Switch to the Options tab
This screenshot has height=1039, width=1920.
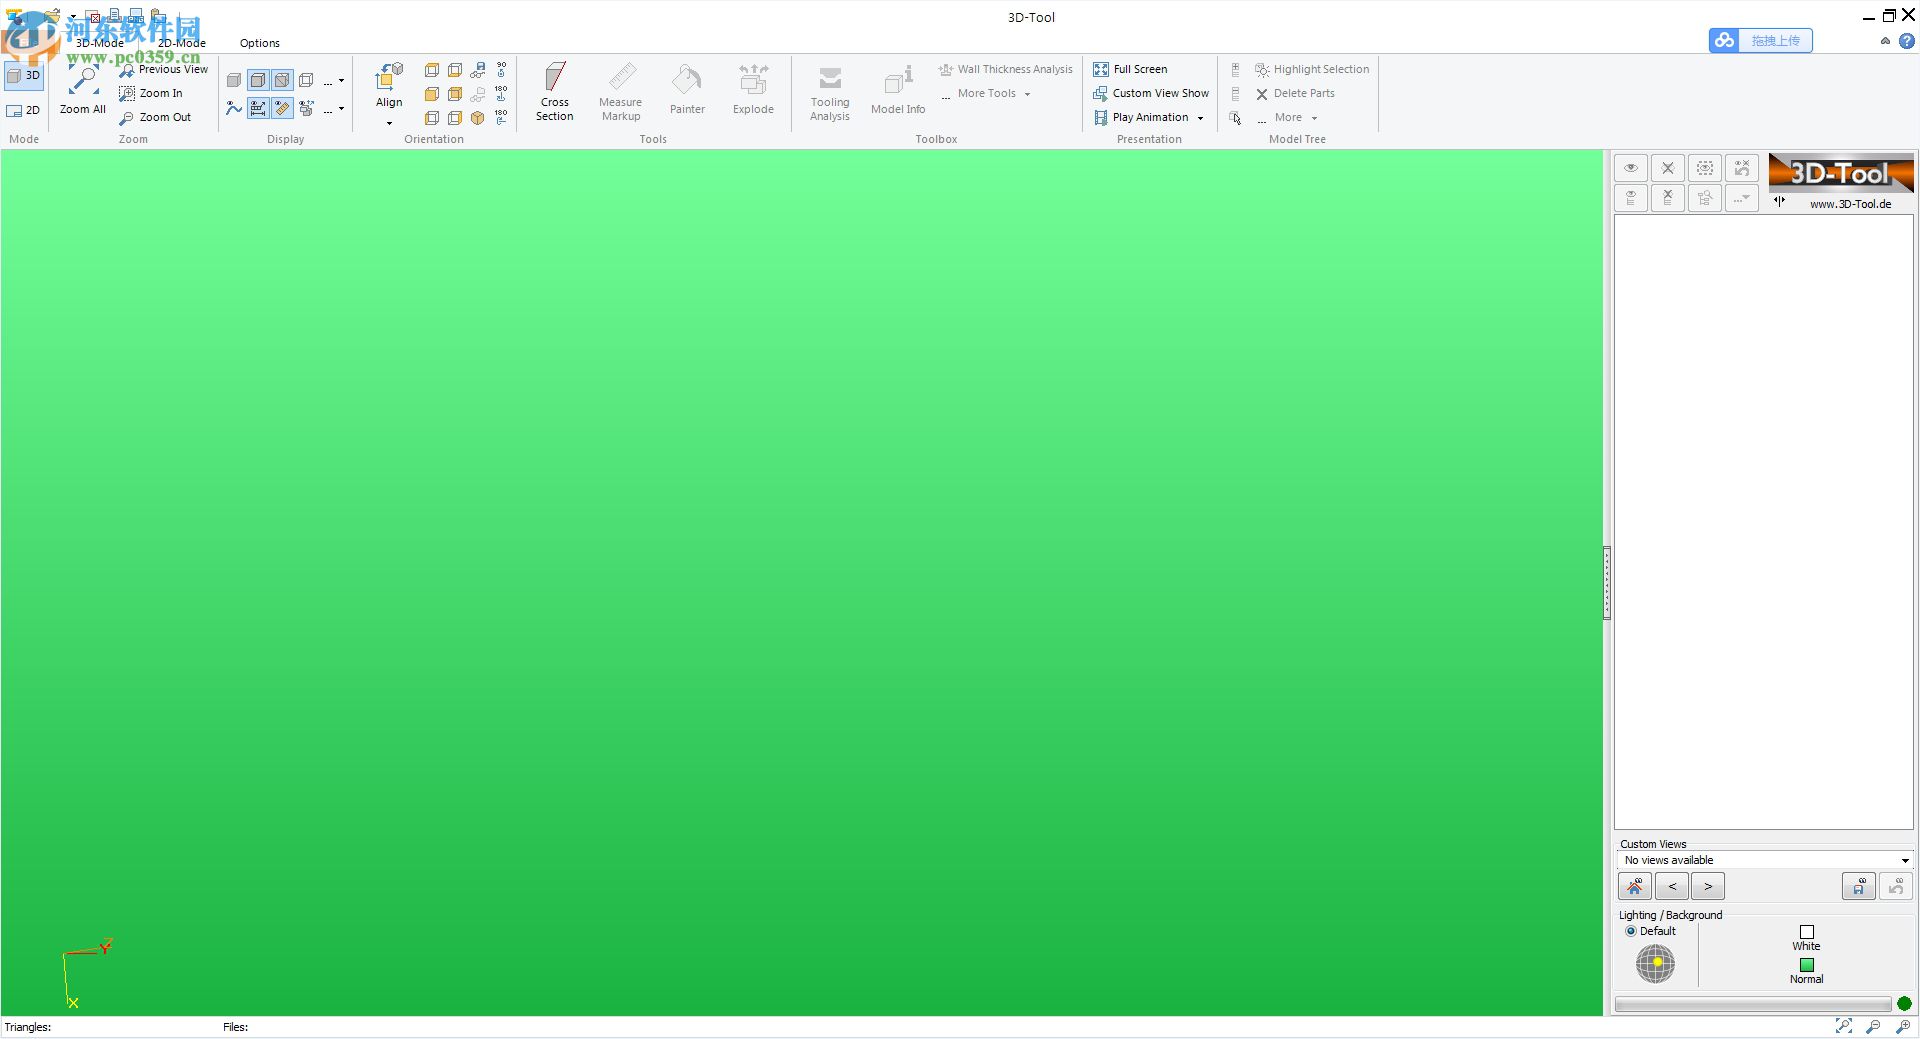[259, 43]
